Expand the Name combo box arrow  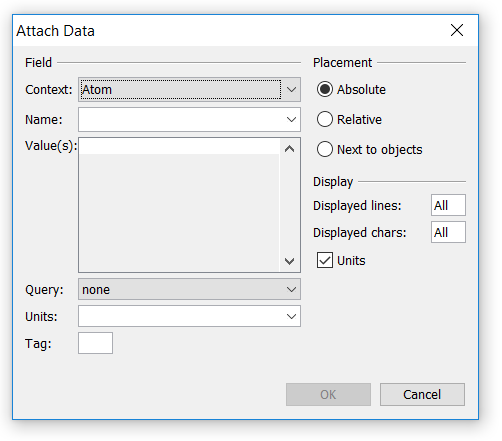coord(291,119)
